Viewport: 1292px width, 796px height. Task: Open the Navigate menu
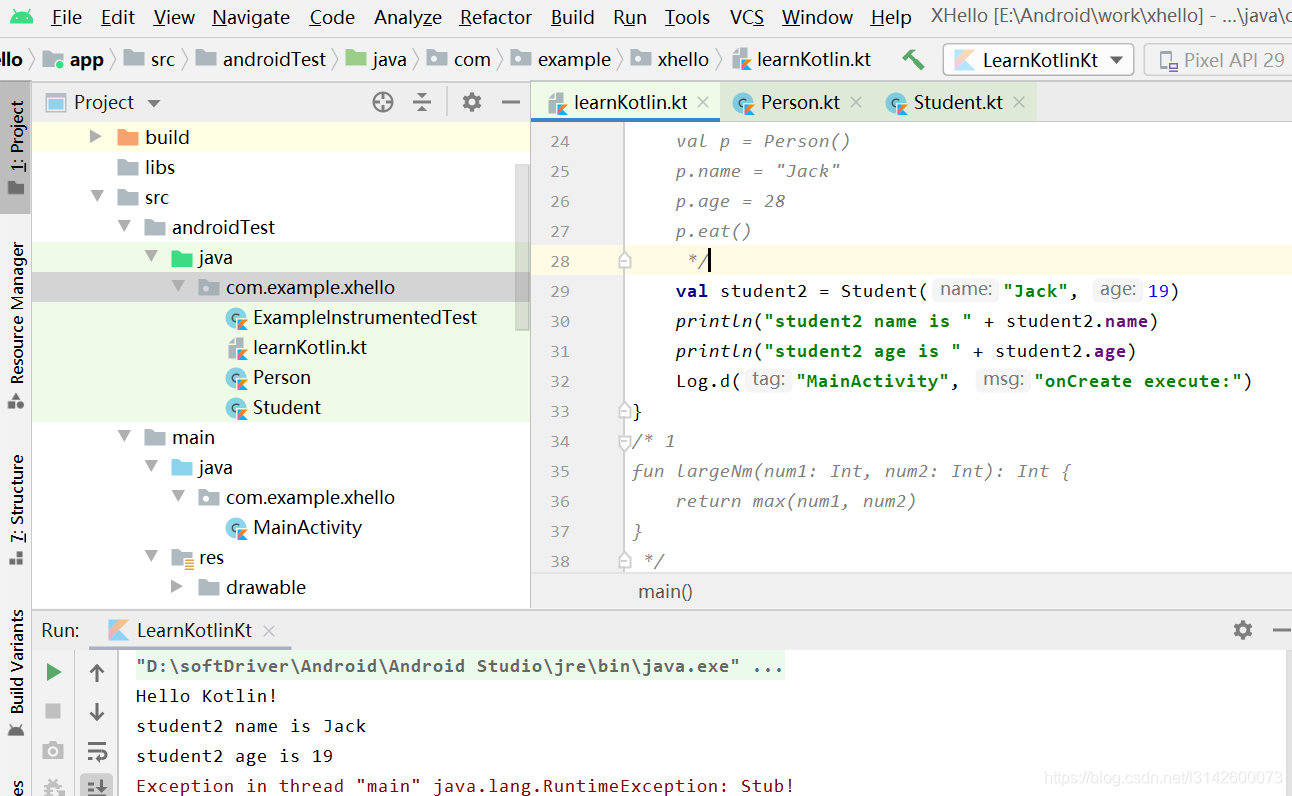[251, 17]
